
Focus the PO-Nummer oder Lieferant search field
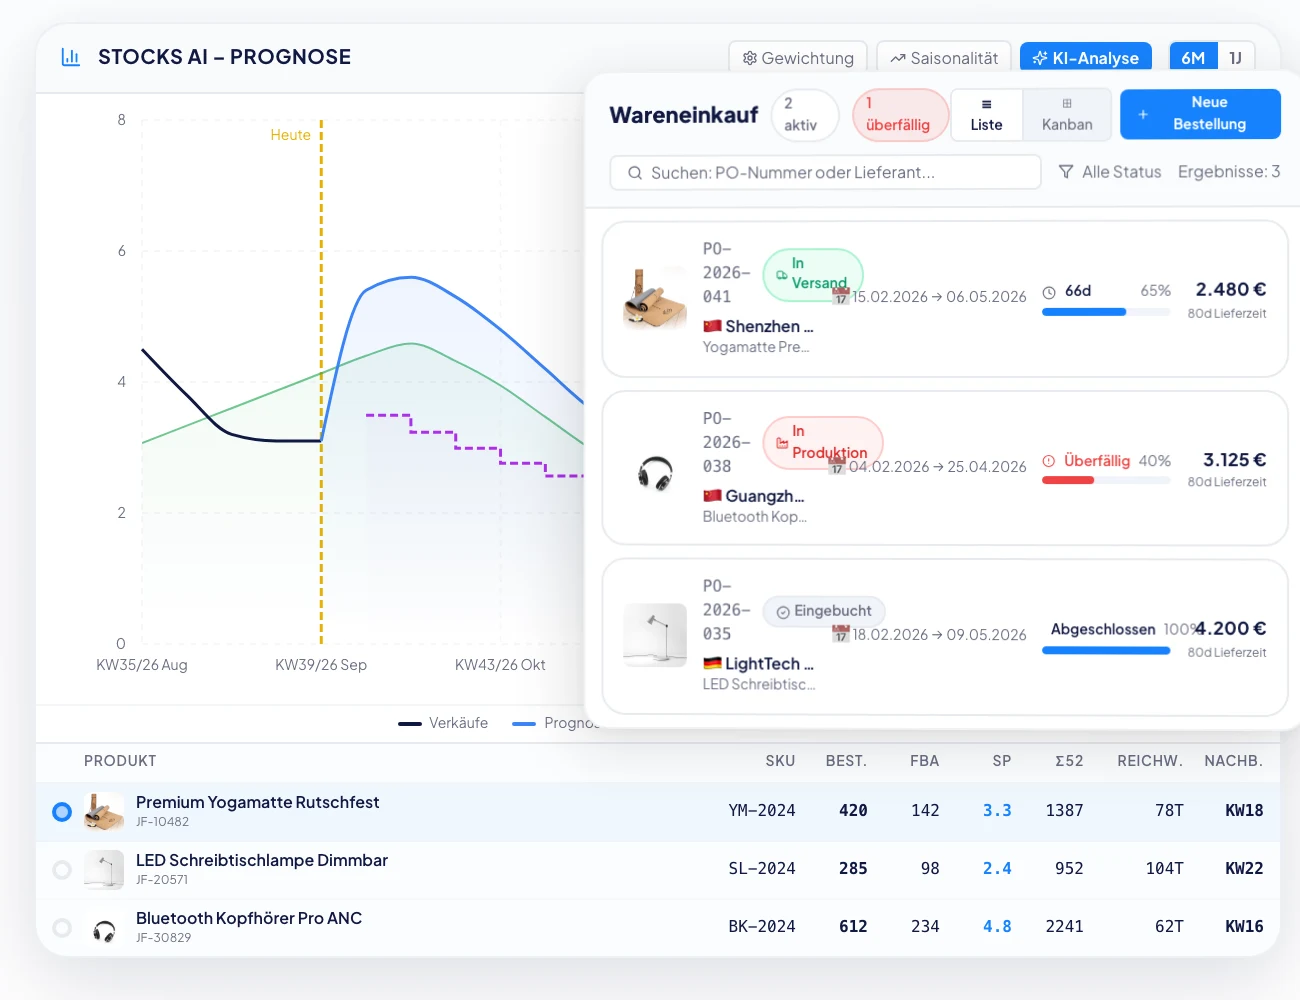pyautogui.click(x=825, y=172)
